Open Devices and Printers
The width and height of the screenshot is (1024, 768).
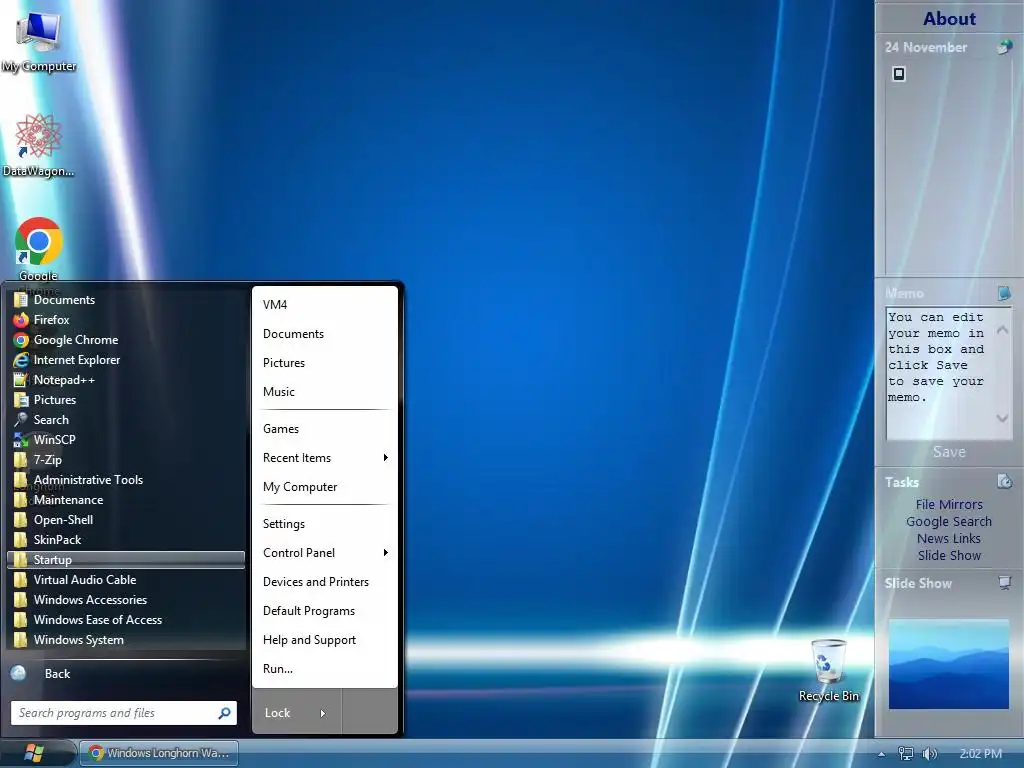(x=325, y=582)
